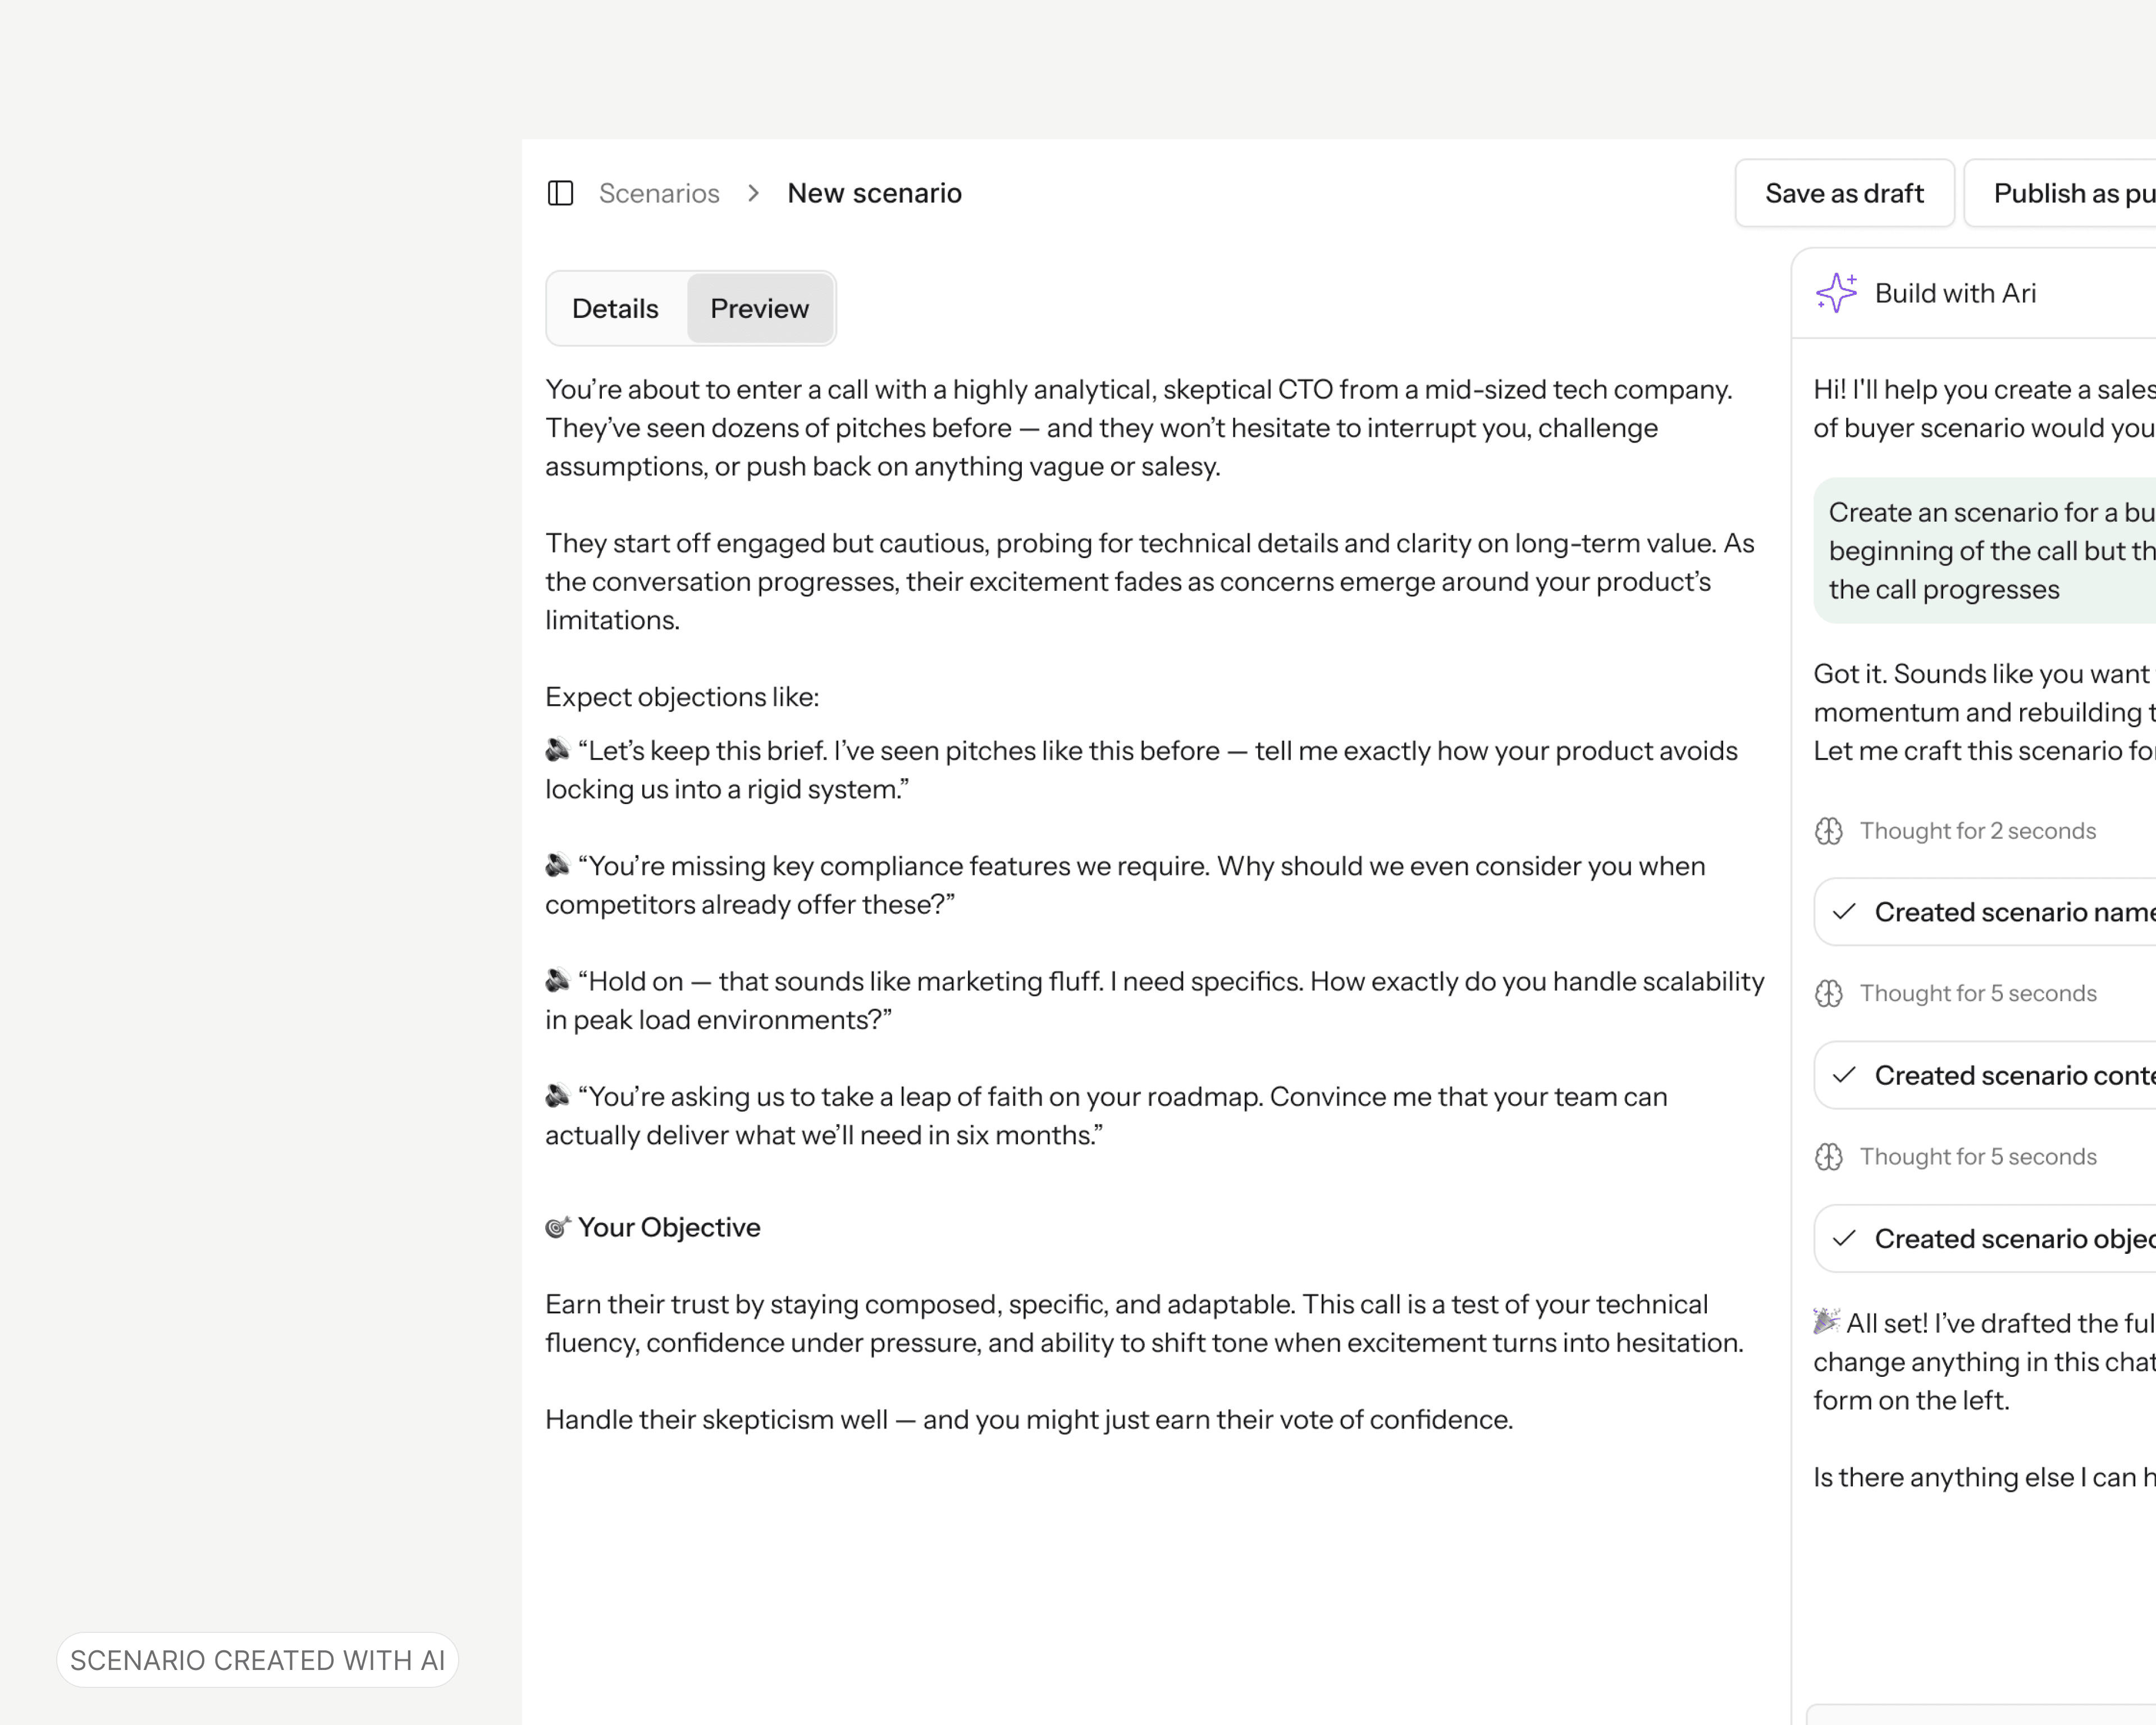The image size is (2156, 1725).
Task: Click checkmark icon on Created scenario objective
Action: point(1844,1238)
